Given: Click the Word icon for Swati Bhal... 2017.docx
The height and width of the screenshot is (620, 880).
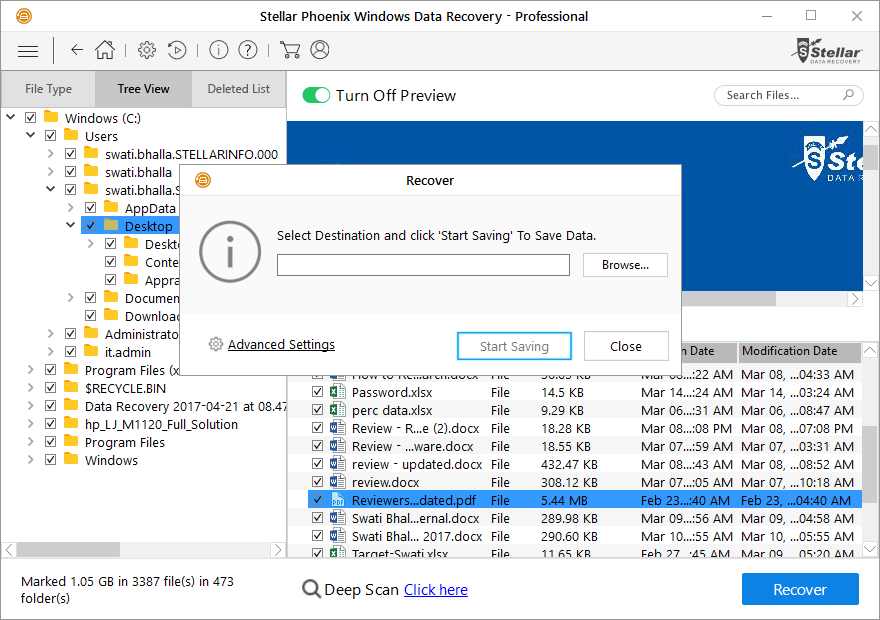Looking at the screenshot, I should [337, 535].
